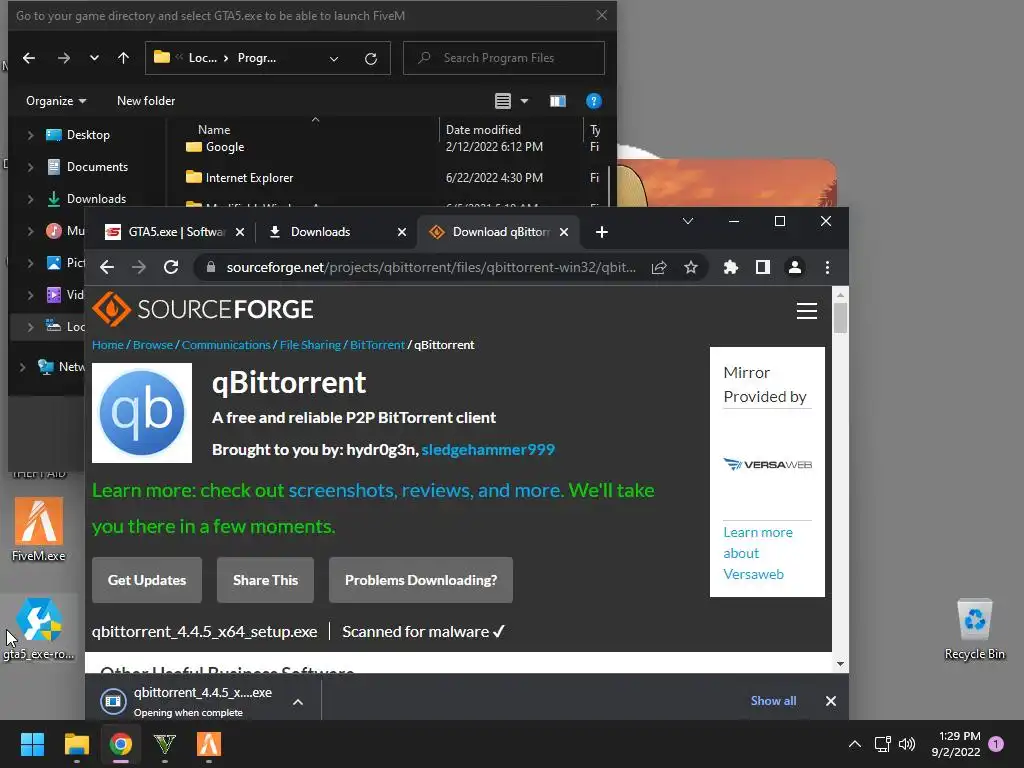Screen dimensions: 1024x768
Task: Bookmark this page with the star
Action: [690, 267]
